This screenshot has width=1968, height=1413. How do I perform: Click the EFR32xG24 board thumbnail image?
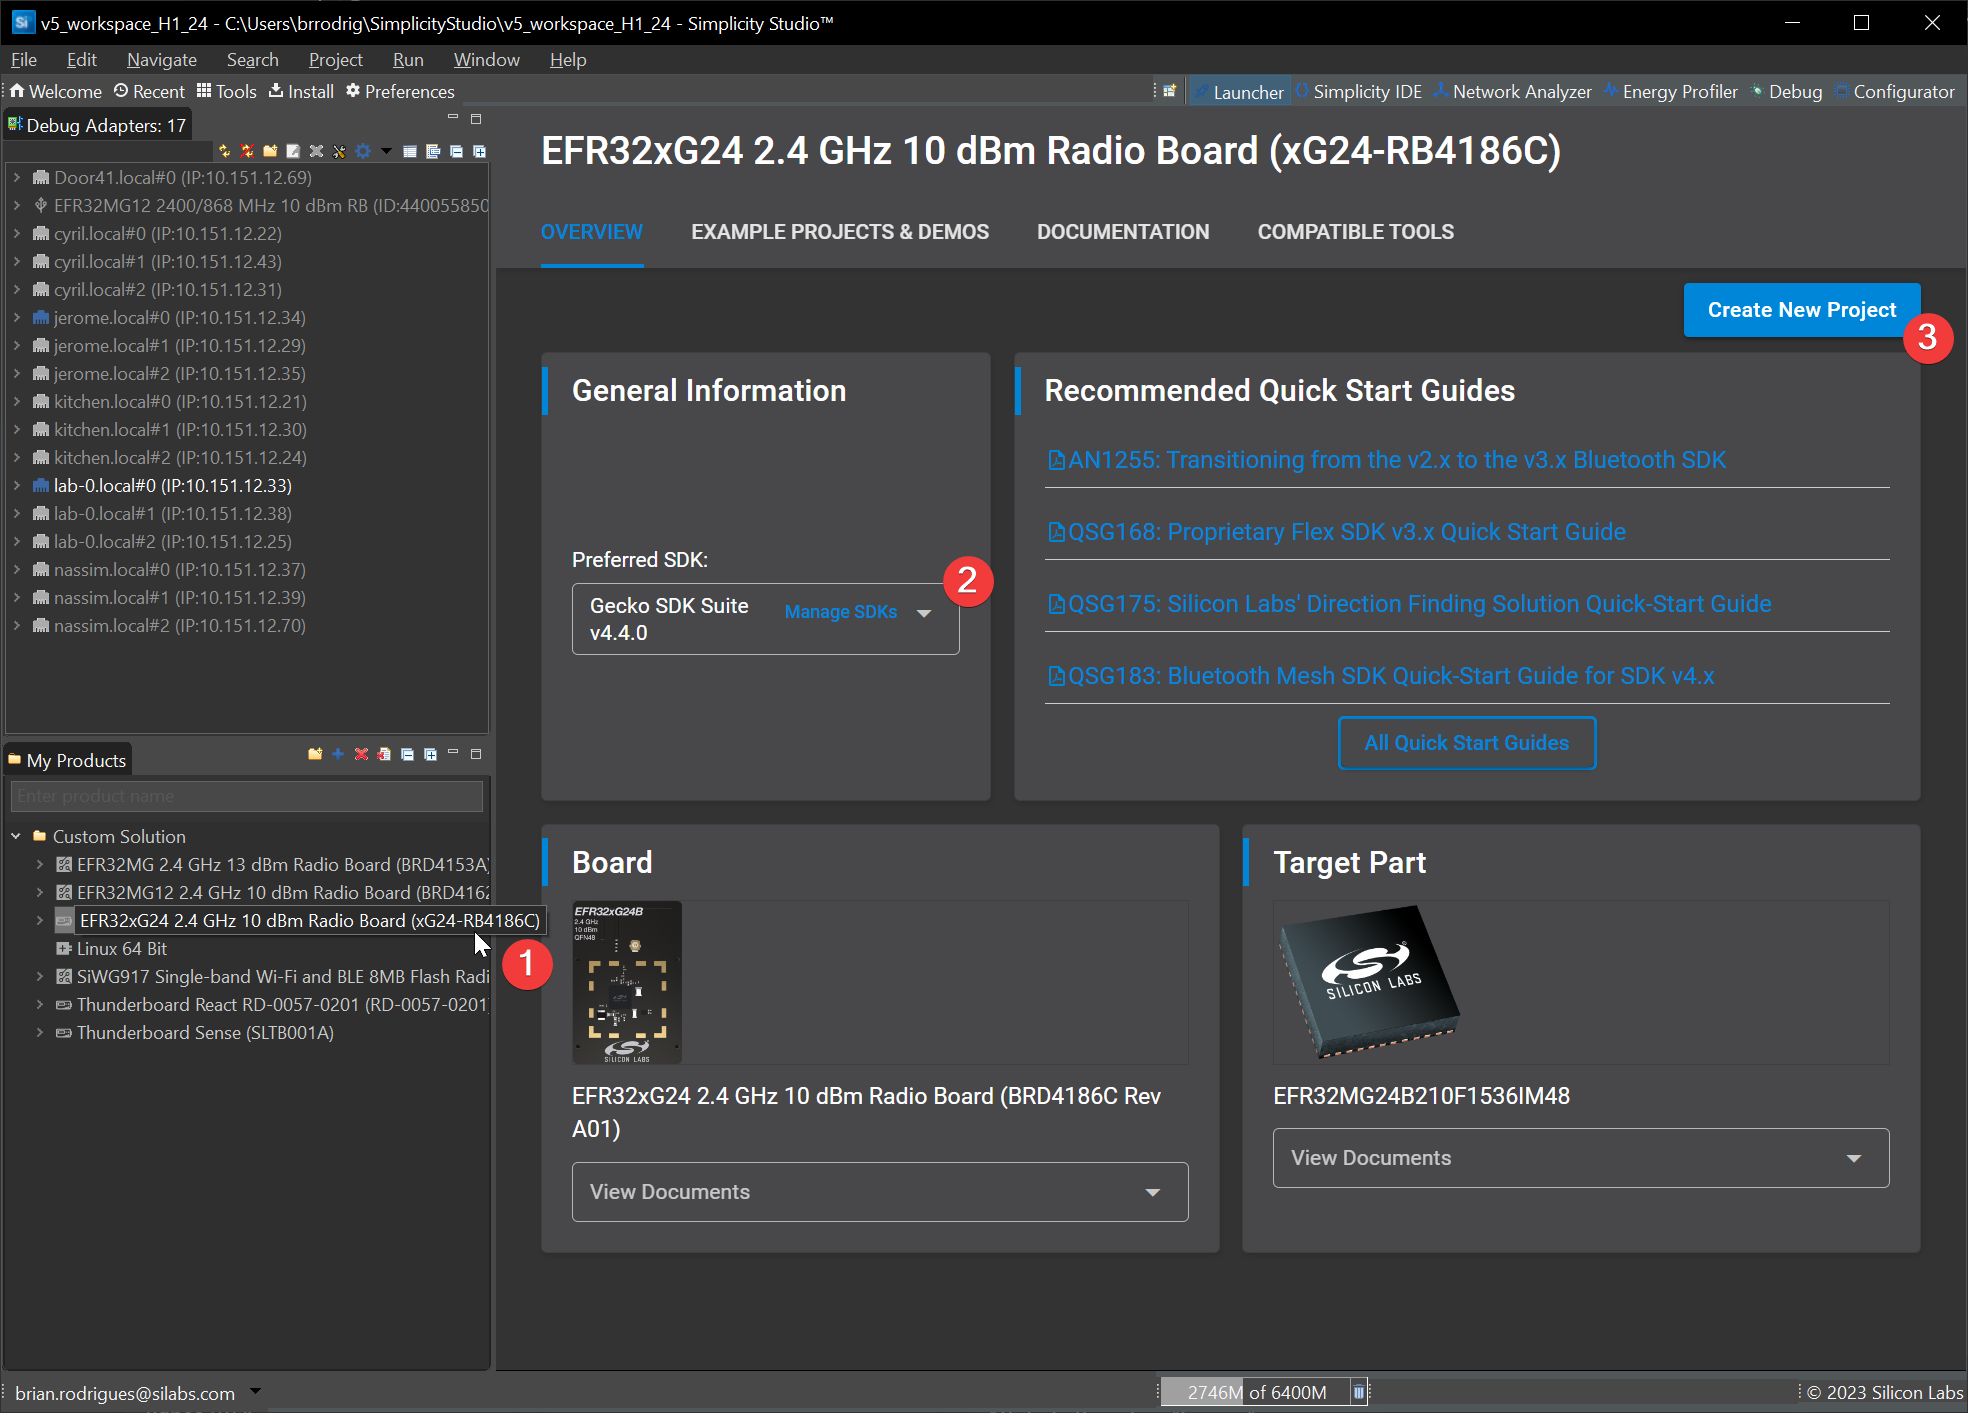(627, 982)
